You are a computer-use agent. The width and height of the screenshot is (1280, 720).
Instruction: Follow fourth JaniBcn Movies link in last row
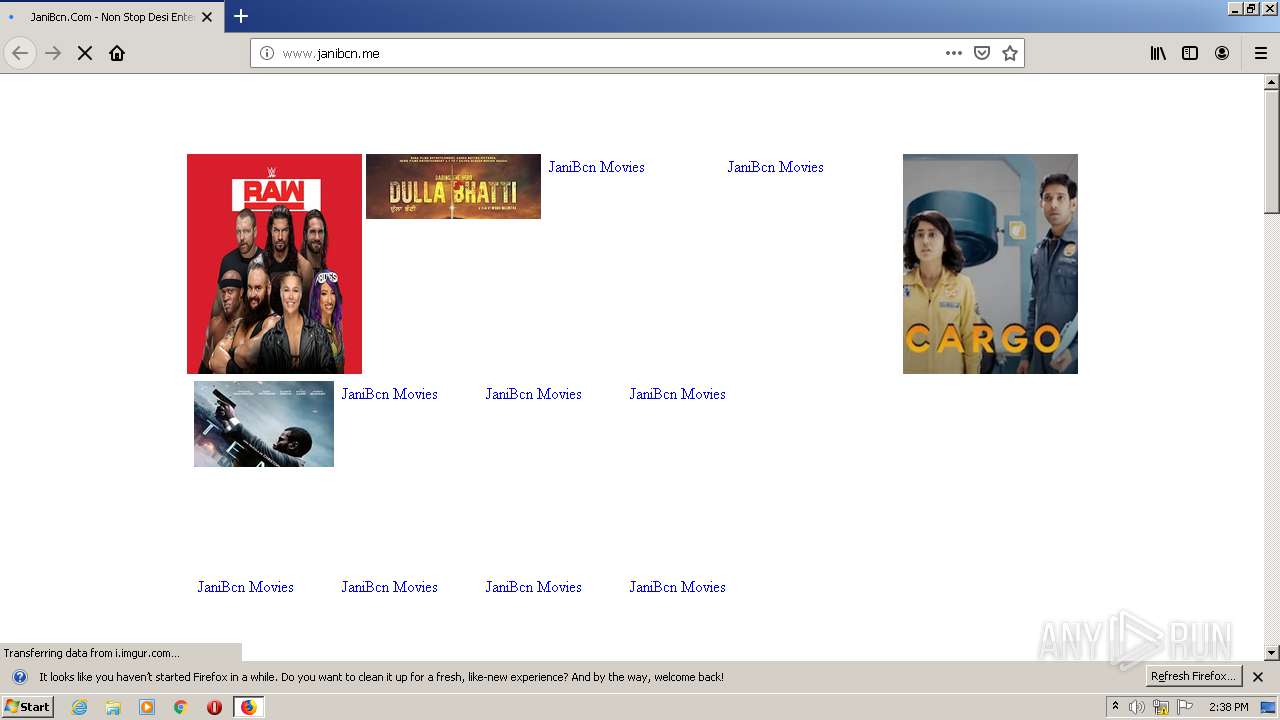(x=677, y=587)
